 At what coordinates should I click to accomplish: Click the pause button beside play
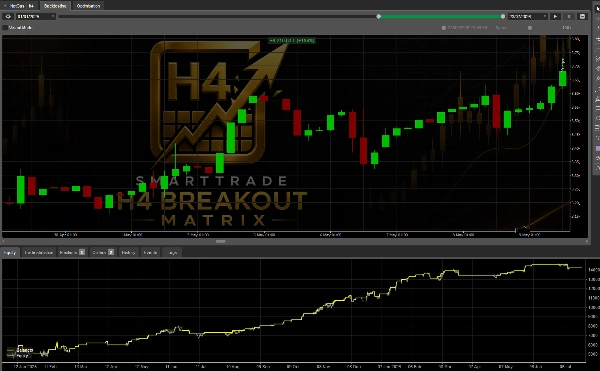(x=569, y=16)
